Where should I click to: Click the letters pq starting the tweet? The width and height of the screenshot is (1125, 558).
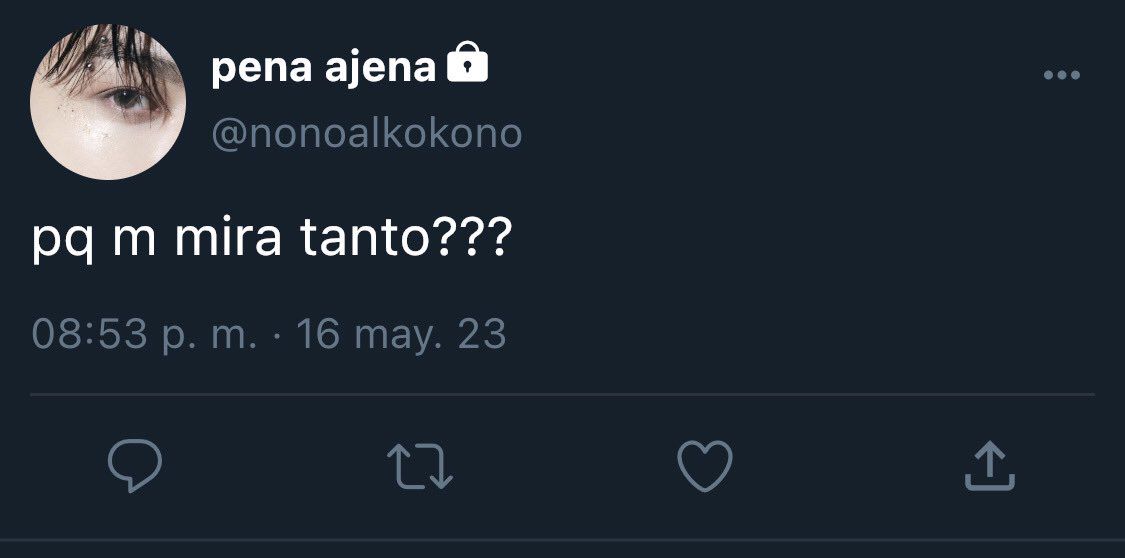(62, 244)
